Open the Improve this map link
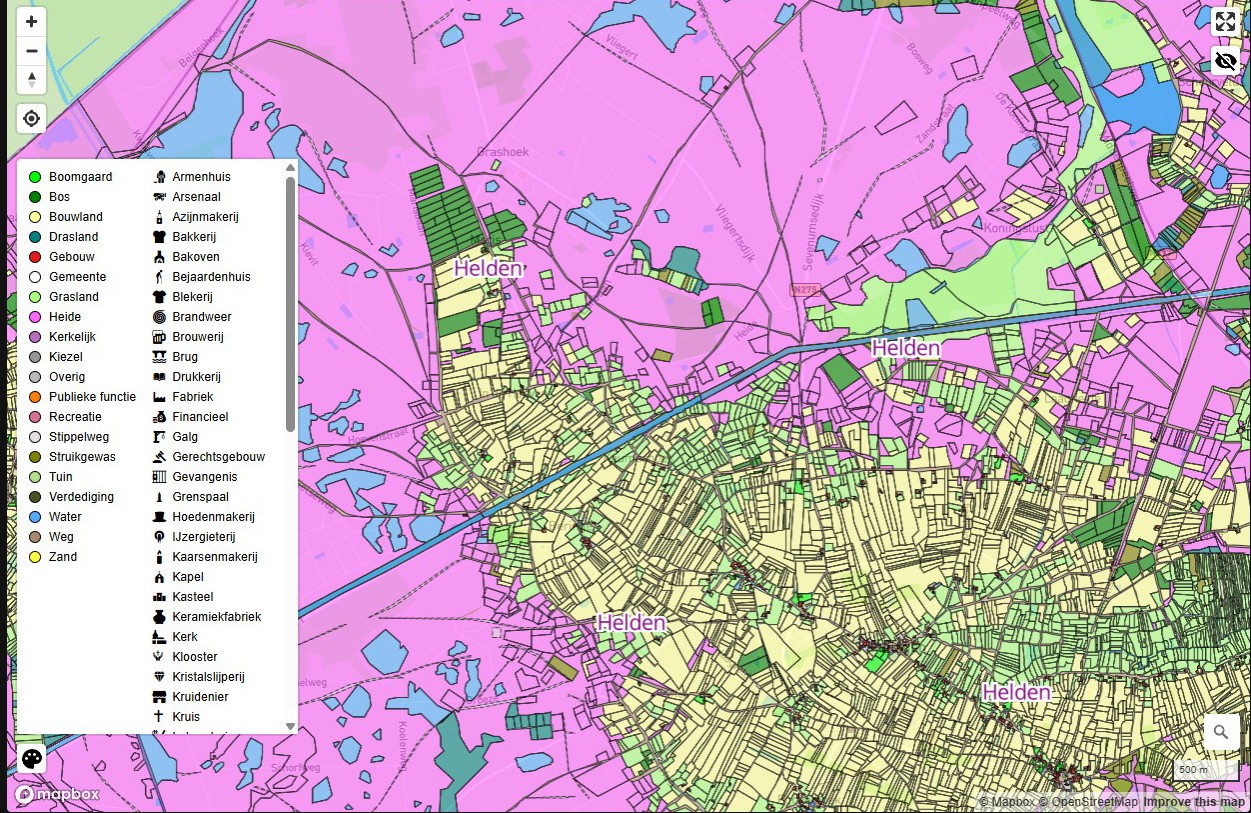1251x813 pixels. 1194,802
